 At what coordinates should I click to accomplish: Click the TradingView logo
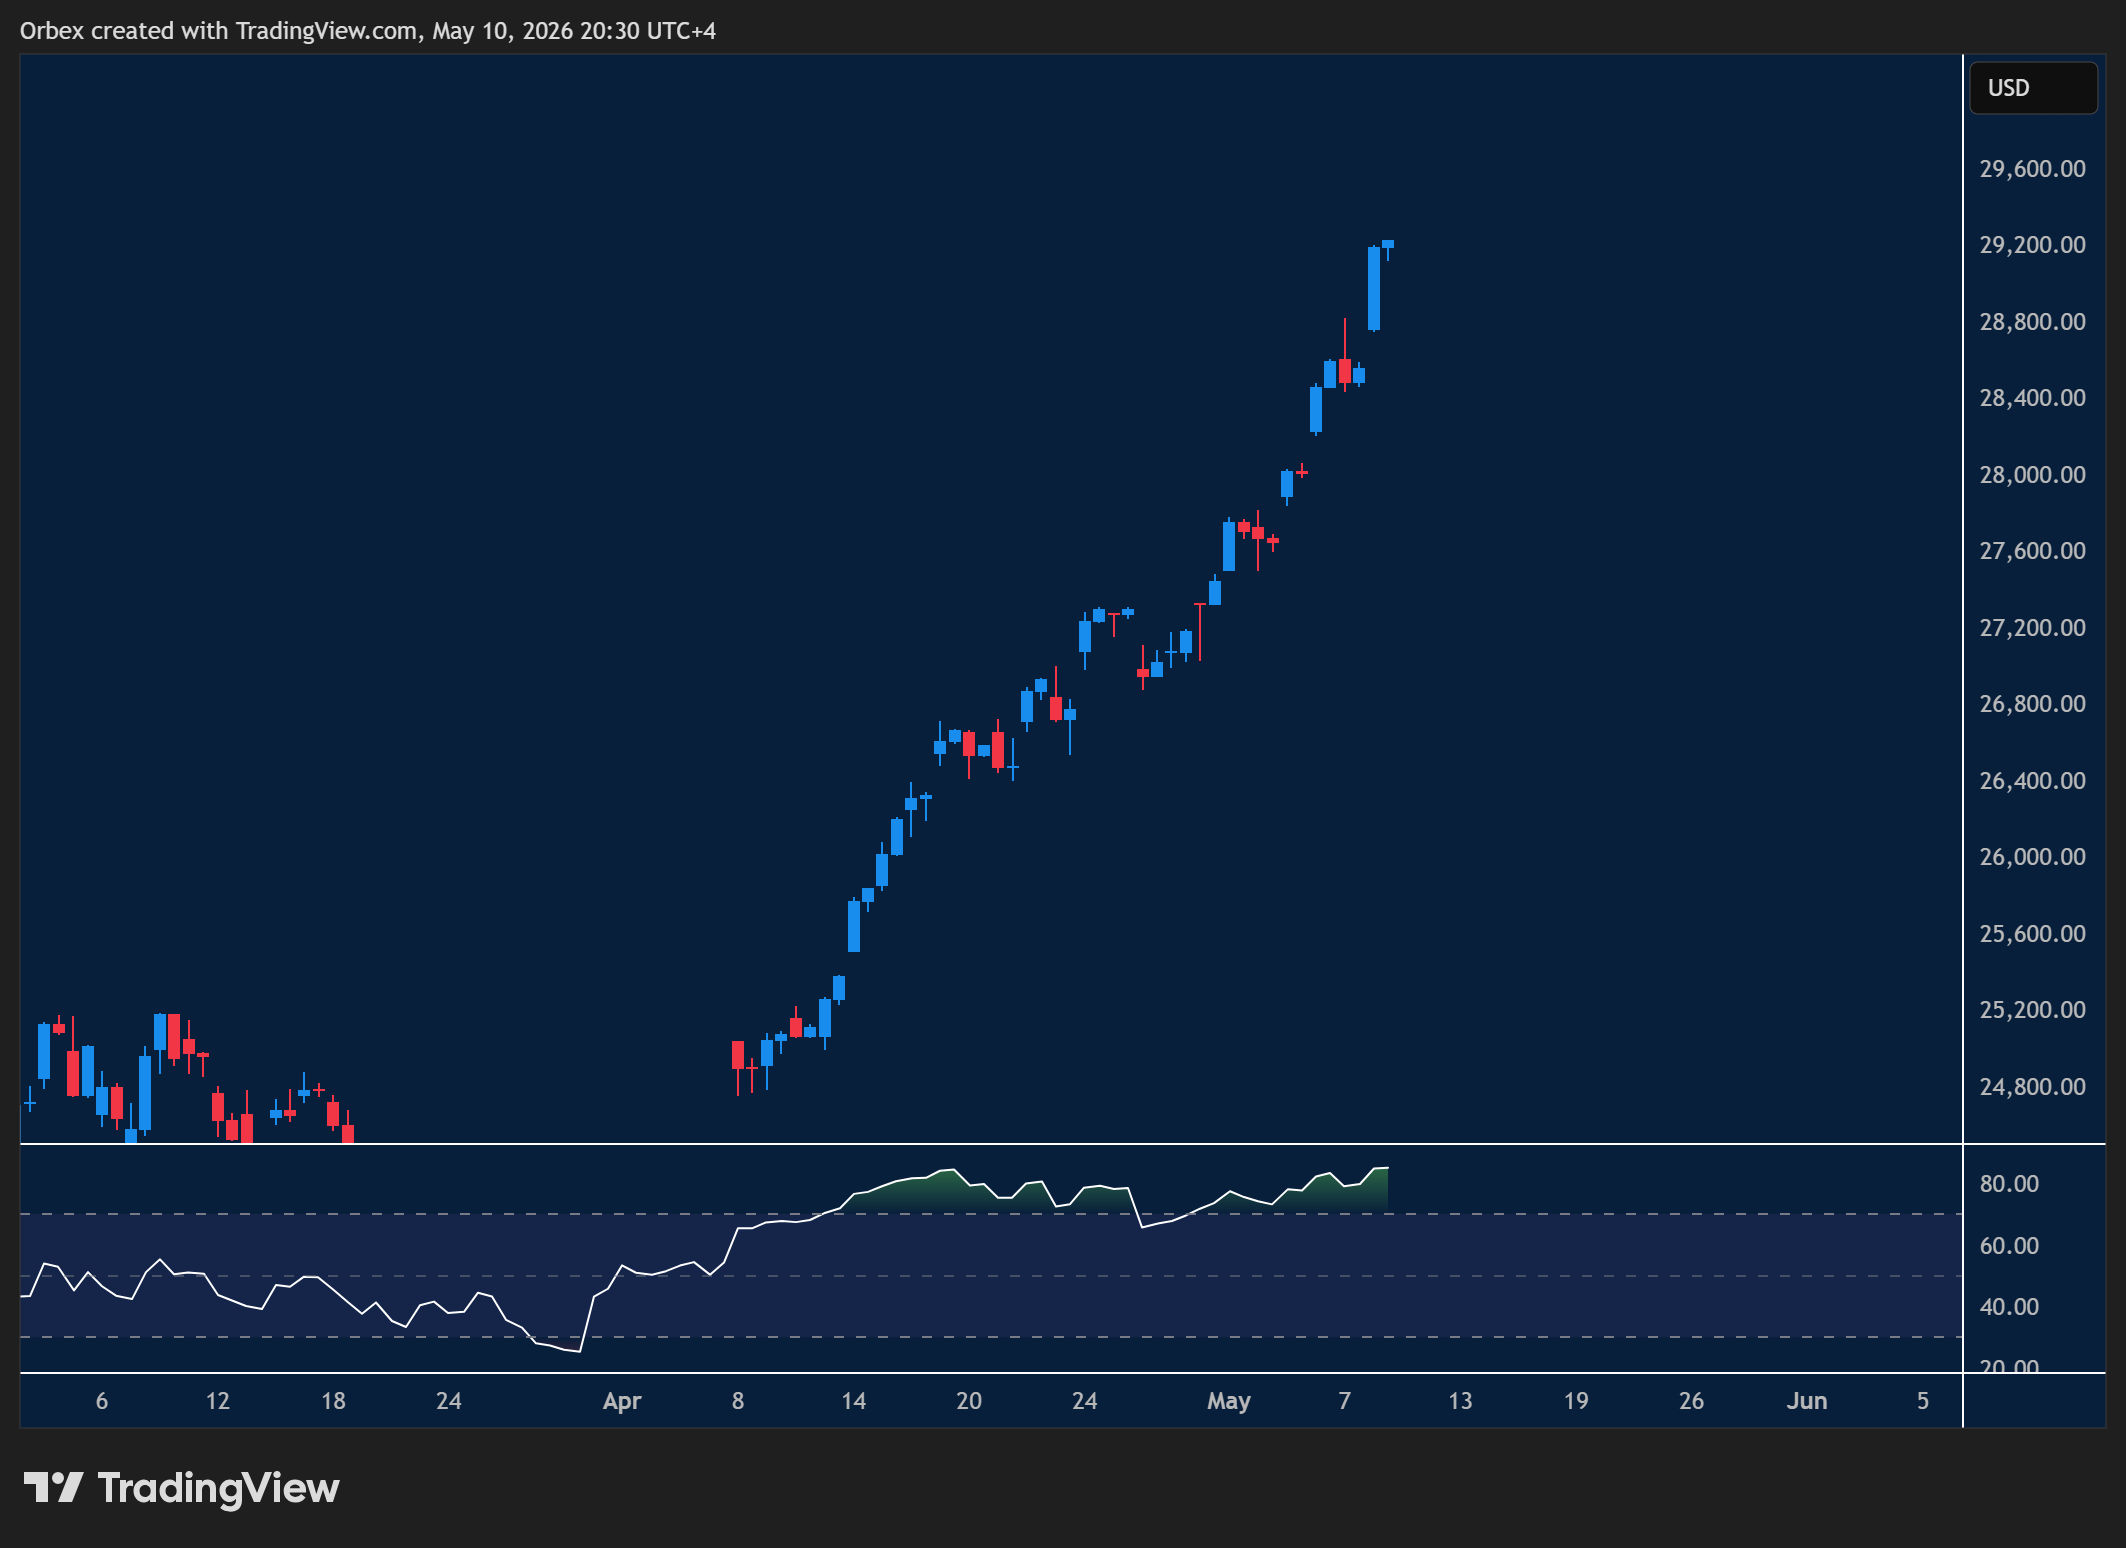(181, 1488)
